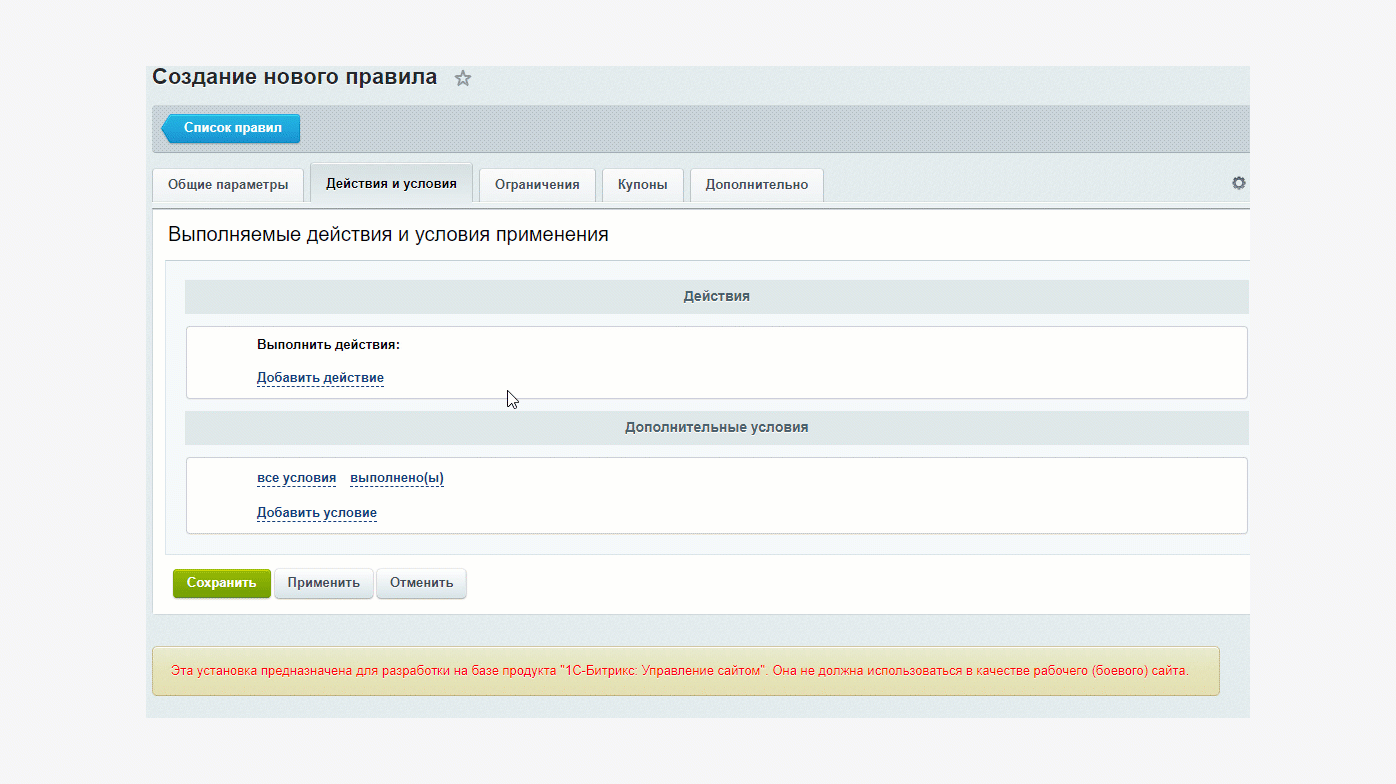The image size is (1396, 784).
Task: Click the Выполнить действия label
Action: (x=328, y=345)
